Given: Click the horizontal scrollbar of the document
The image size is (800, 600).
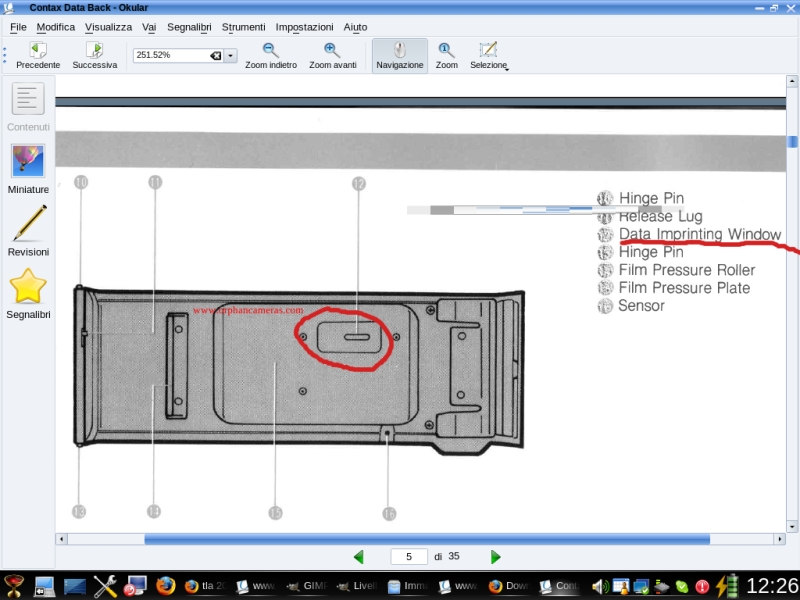Looking at the screenshot, I should [426, 539].
